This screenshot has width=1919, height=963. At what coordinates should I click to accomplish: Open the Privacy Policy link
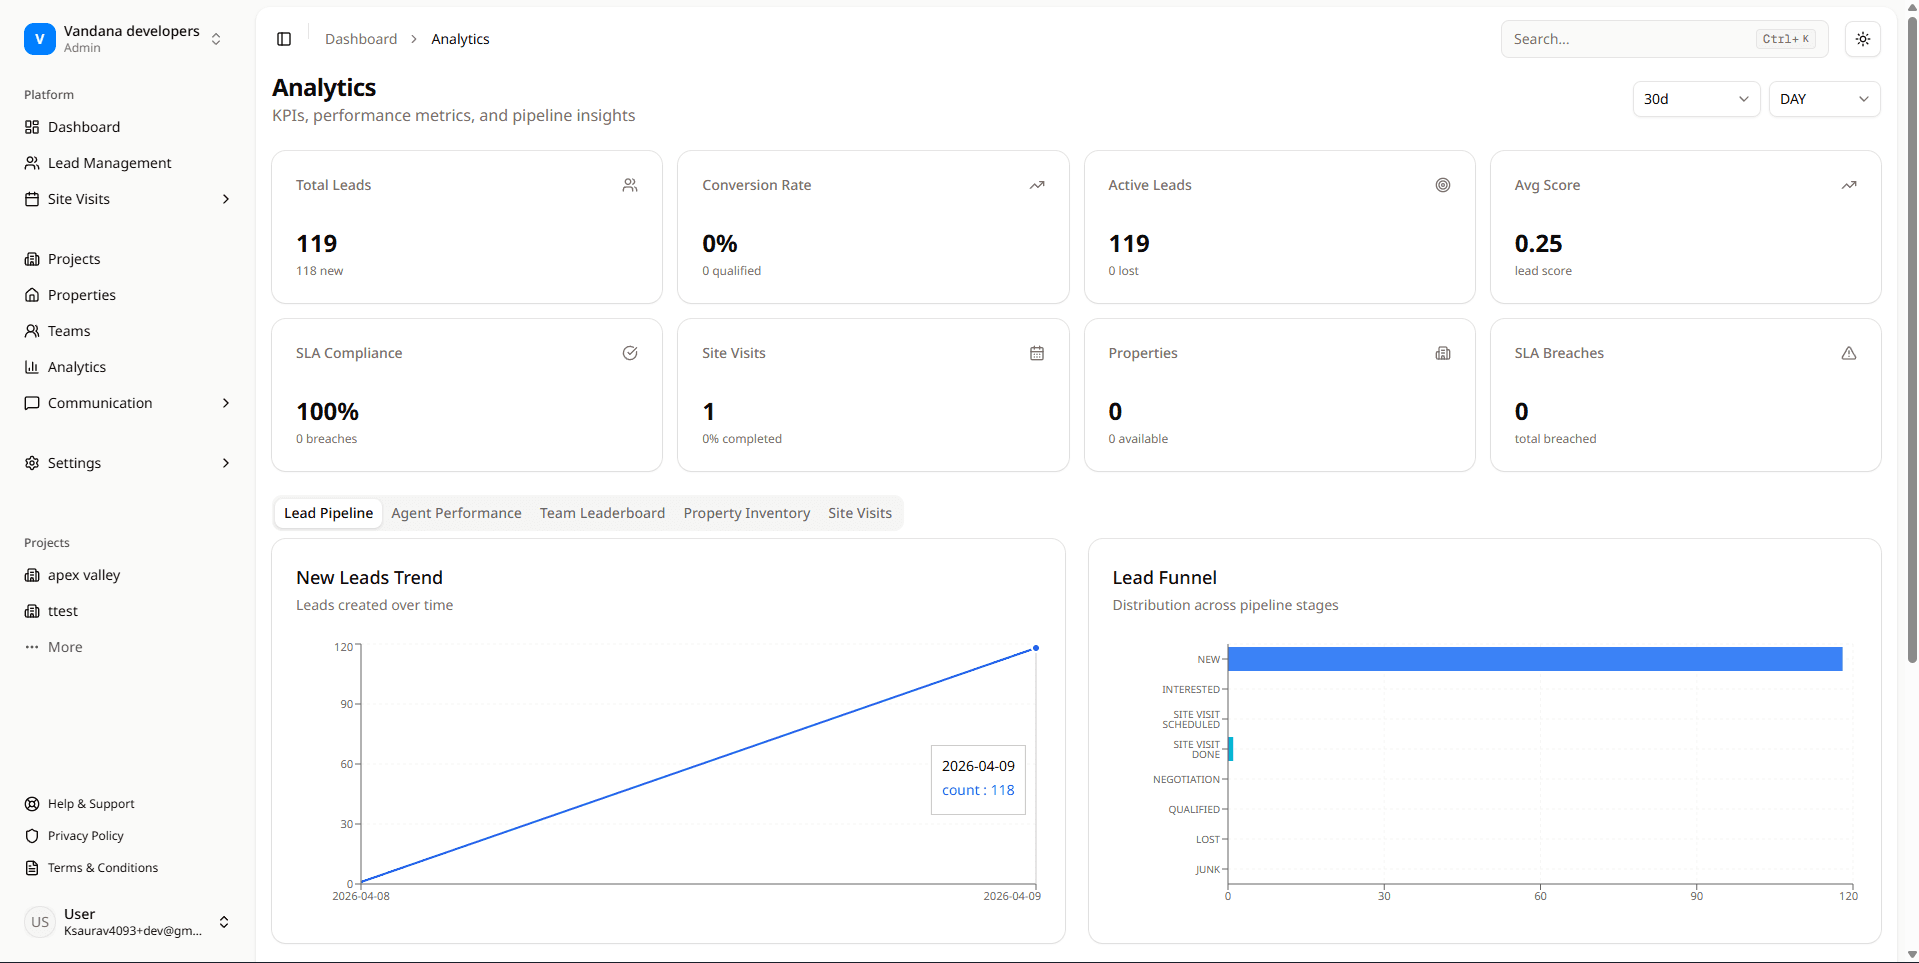point(86,836)
